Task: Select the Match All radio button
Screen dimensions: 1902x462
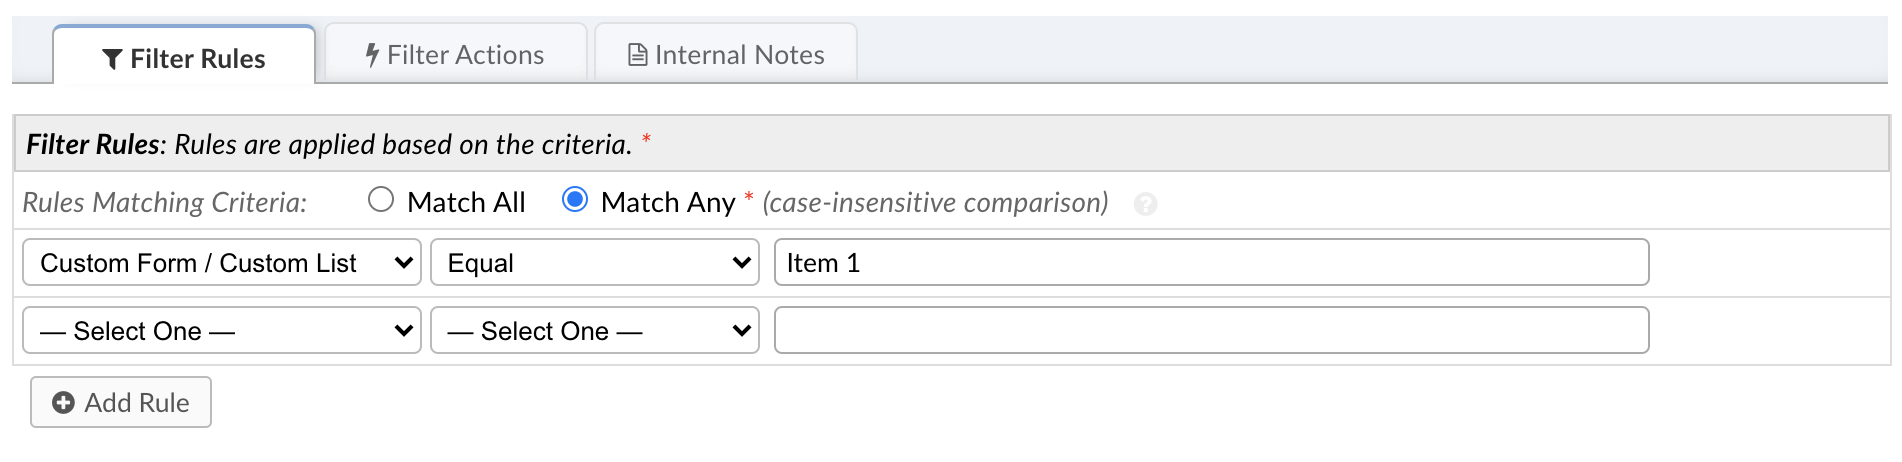Action: coord(381,200)
